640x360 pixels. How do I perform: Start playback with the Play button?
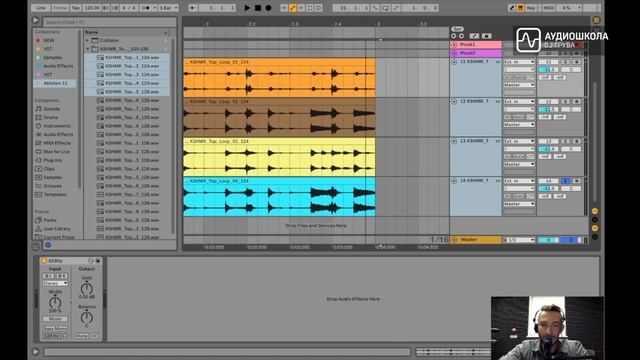click(x=247, y=8)
